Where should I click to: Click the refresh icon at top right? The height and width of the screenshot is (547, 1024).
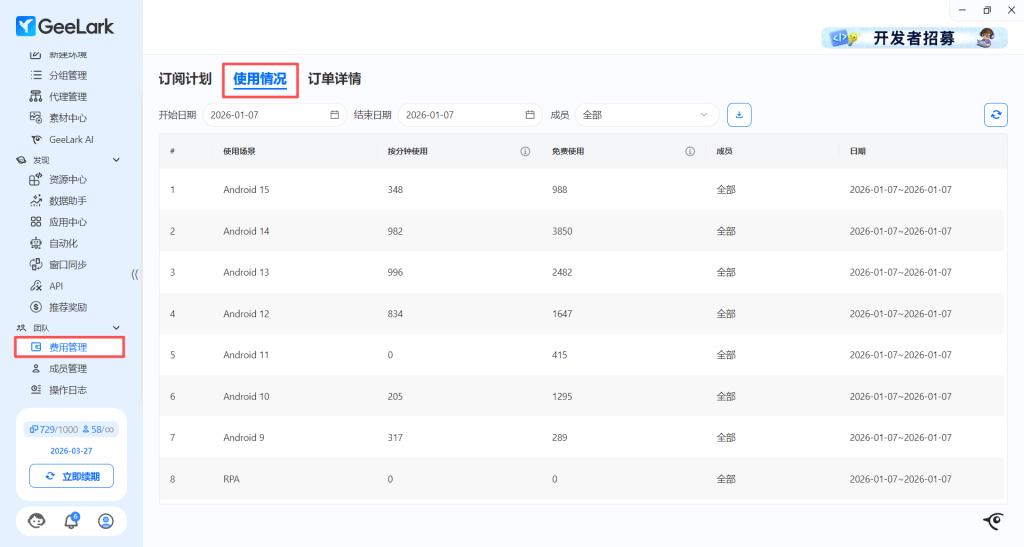[995, 115]
